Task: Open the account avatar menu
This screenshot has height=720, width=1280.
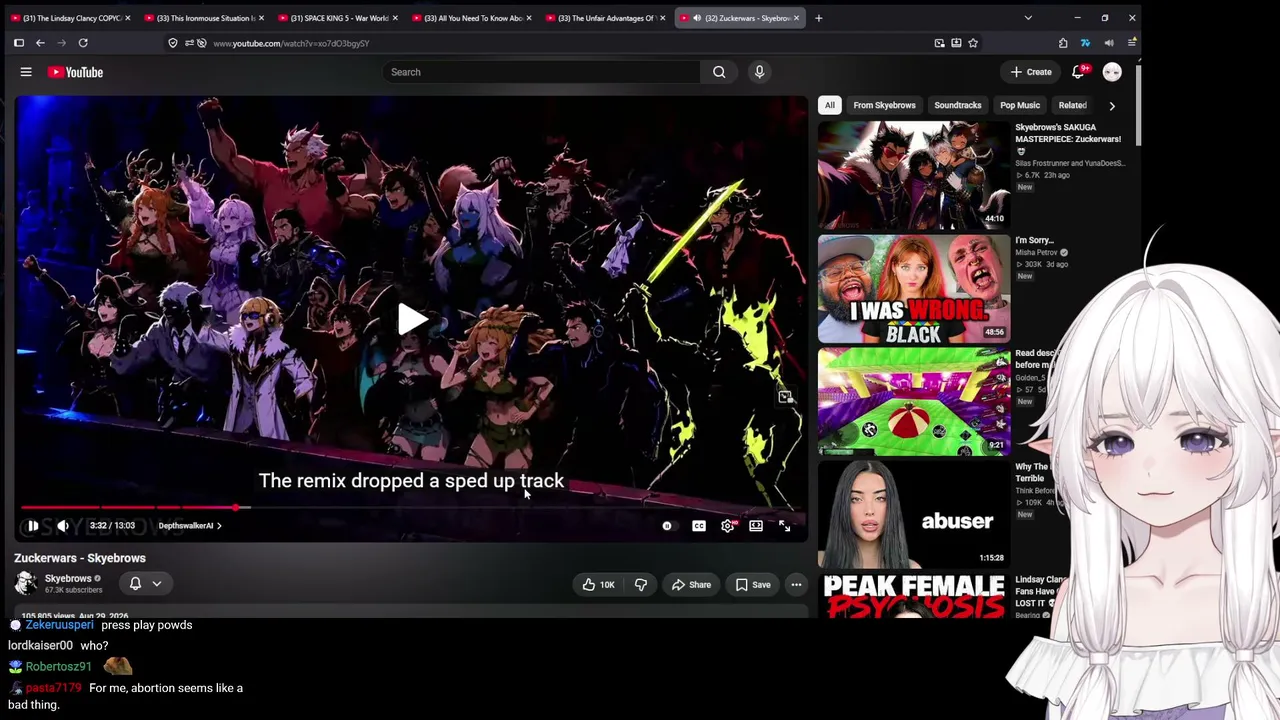Action: [1112, 72]
